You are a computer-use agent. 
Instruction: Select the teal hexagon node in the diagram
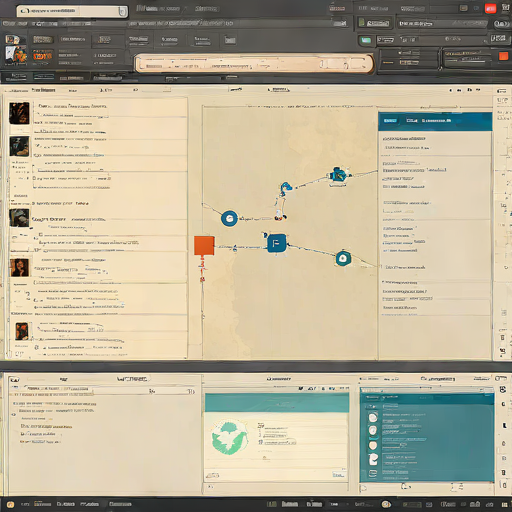(343, 259)
